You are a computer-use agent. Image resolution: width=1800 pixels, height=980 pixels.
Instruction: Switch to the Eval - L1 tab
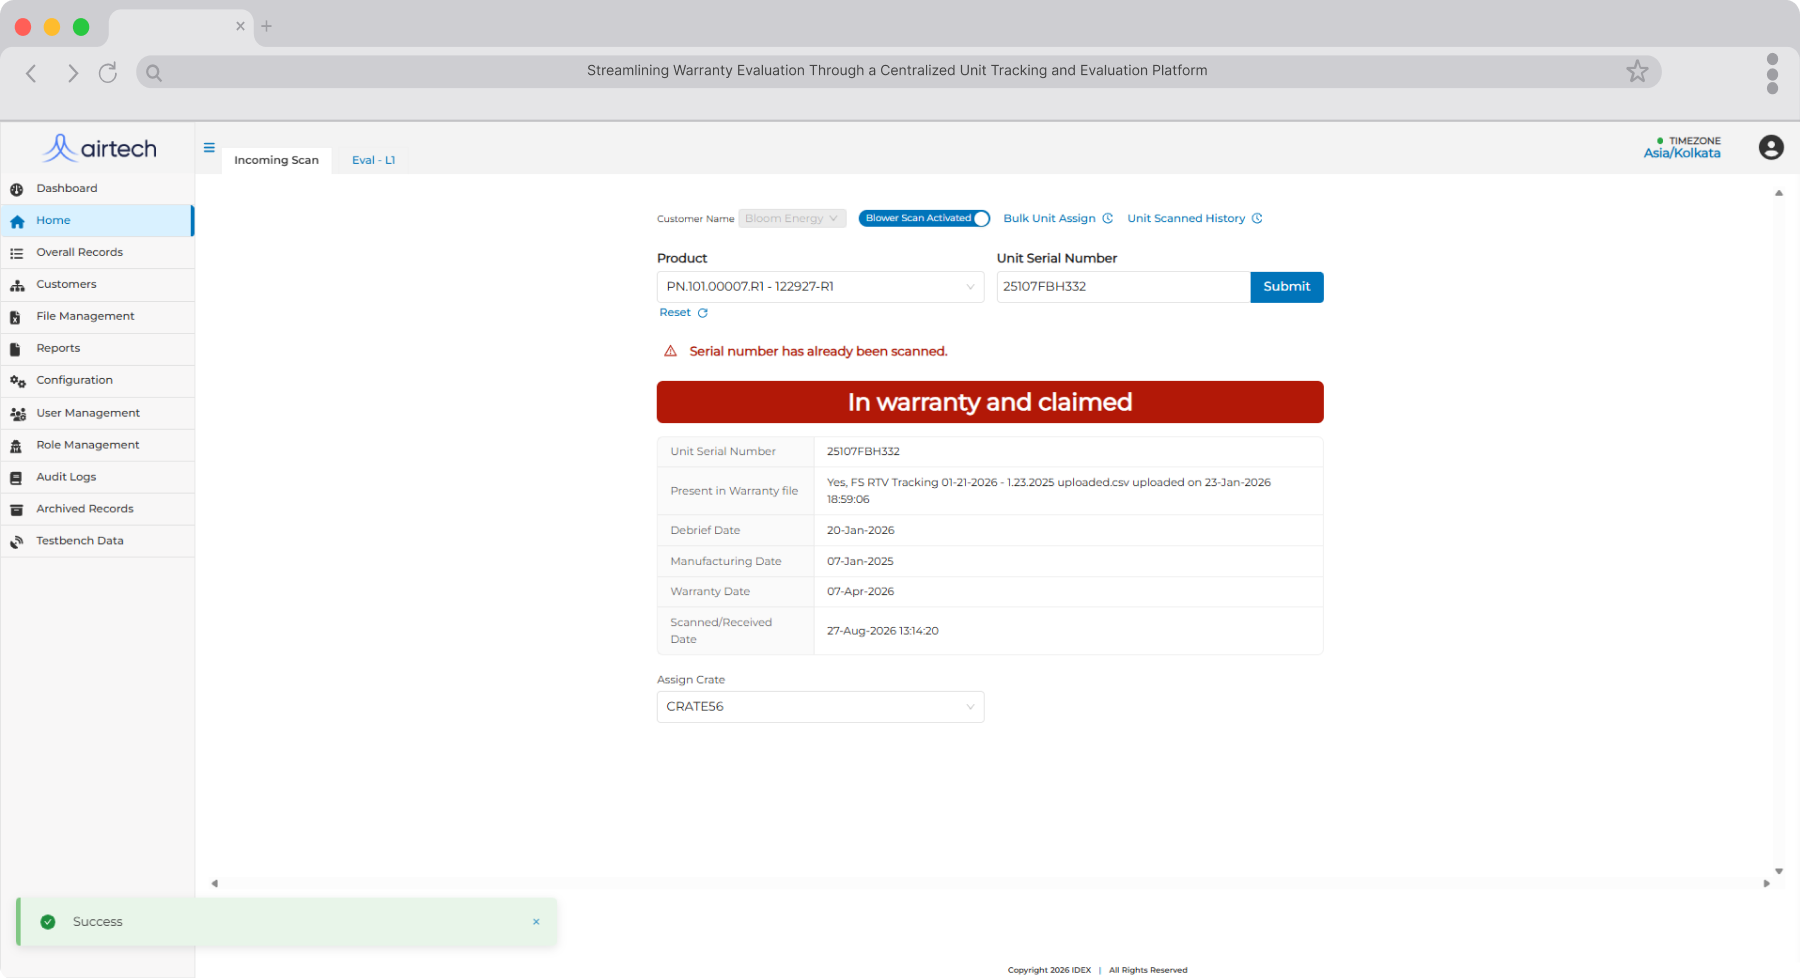374,160
